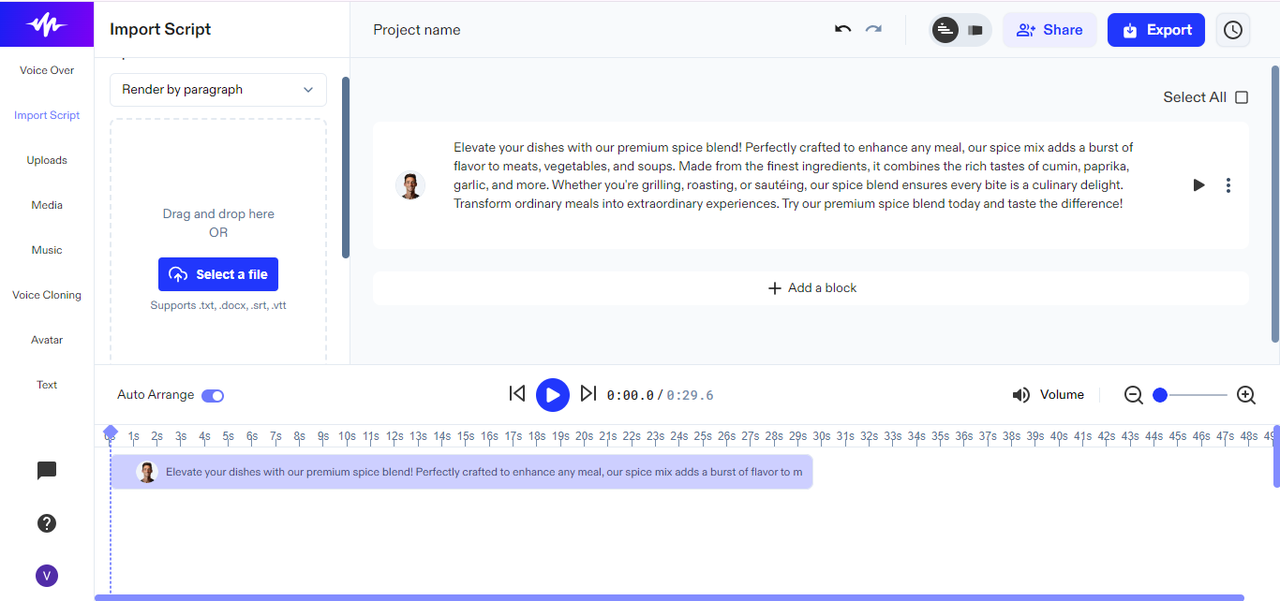Open the script block three-dot menu
This screenshot has height=601, width=1280.
(1229, 185)
